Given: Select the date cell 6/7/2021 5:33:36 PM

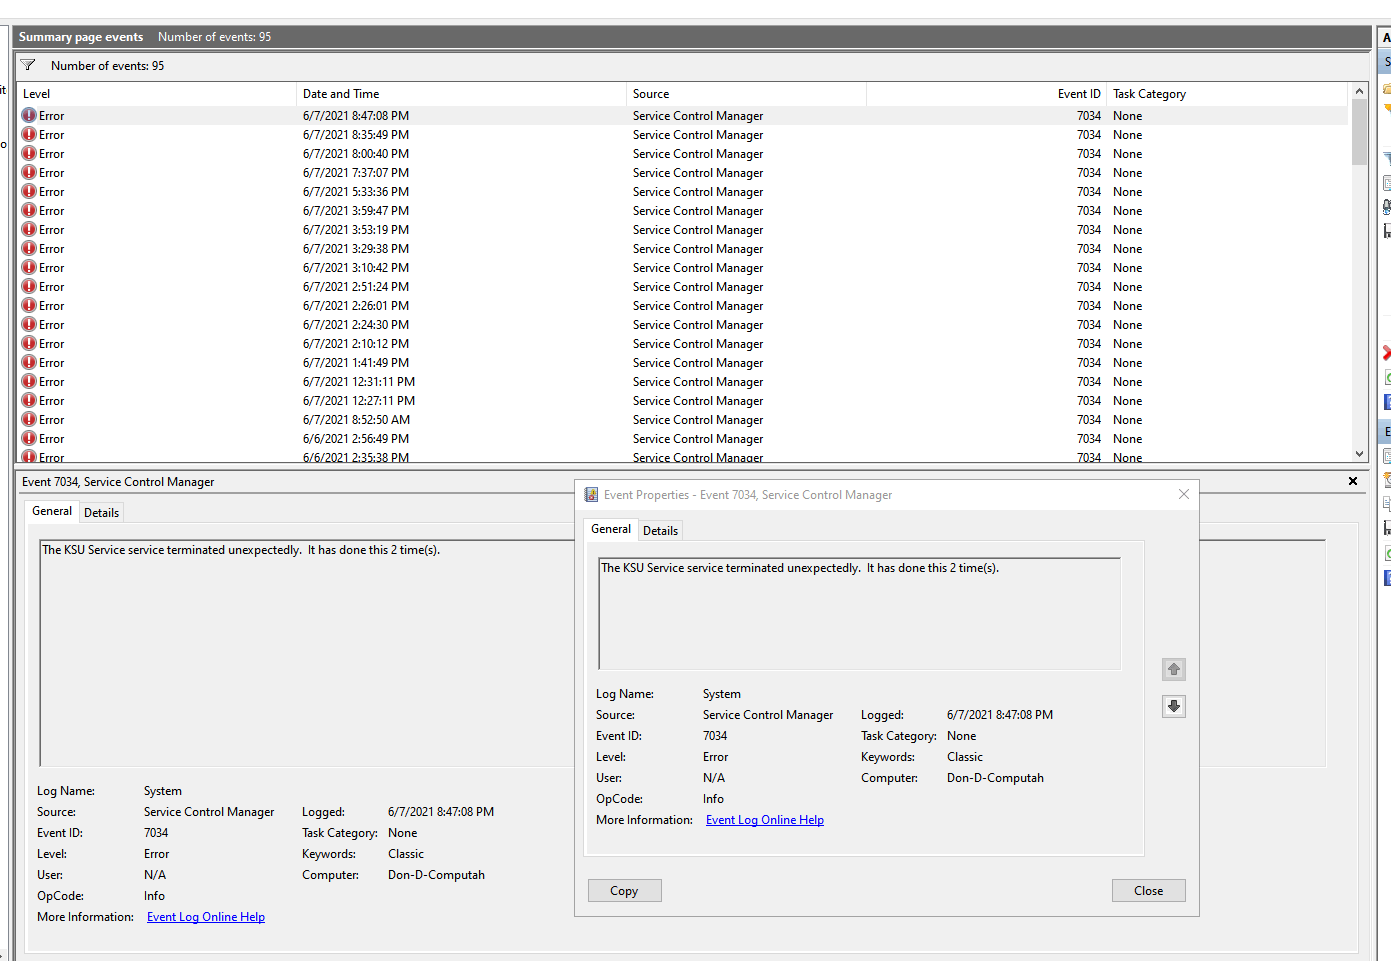Looking at the screenshot, I should click(356, 192).
